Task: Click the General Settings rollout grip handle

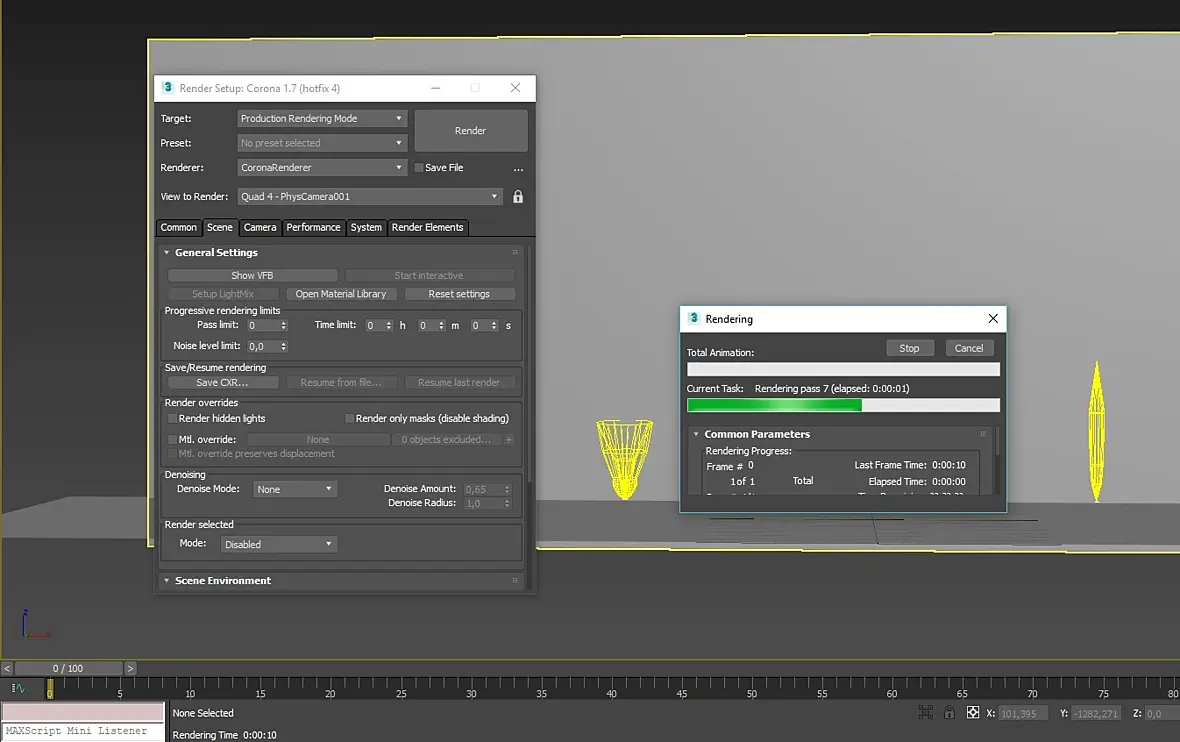Action: 515,252
